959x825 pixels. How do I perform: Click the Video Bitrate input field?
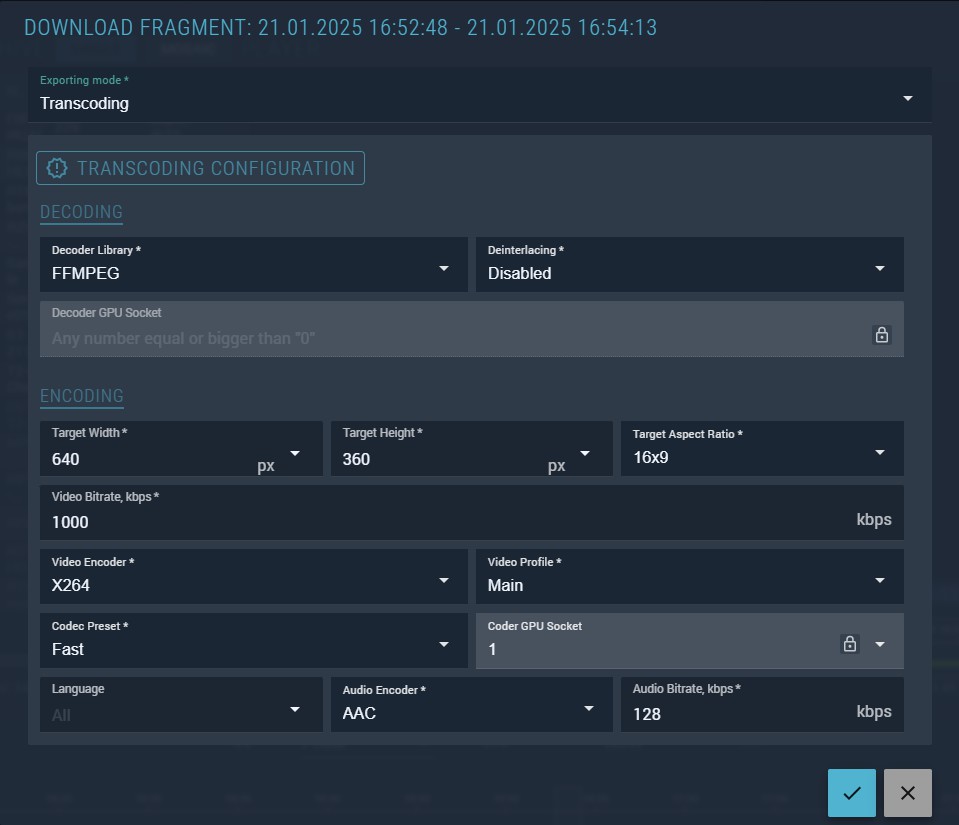point(440,521)
